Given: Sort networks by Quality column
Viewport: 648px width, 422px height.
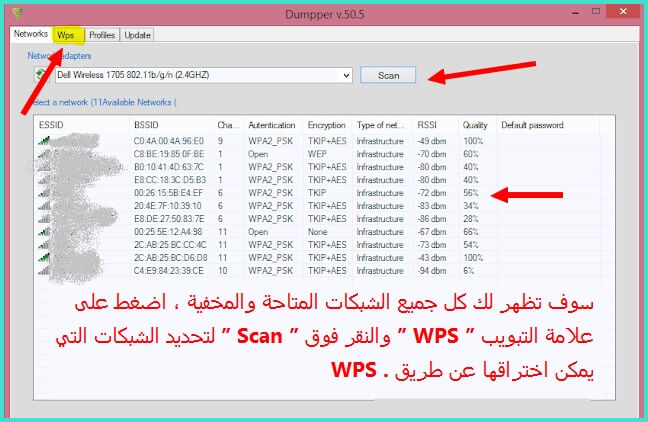Looking at the screenshot, I should (x=478, y=125).
